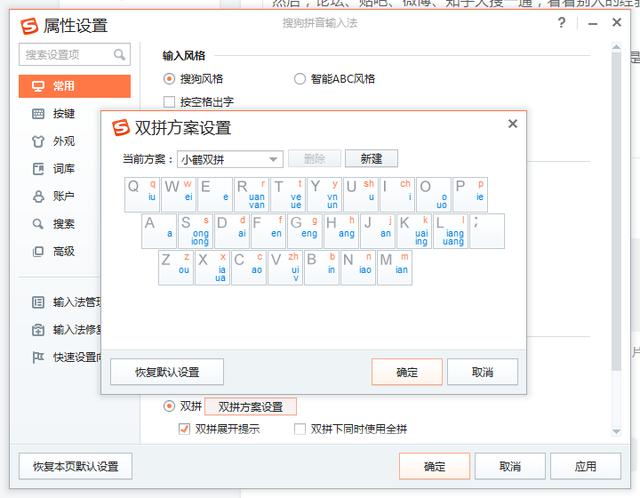
Task: Click the Sogou logo in 双拼方案设置 dialog
Action: coord(121,128)
